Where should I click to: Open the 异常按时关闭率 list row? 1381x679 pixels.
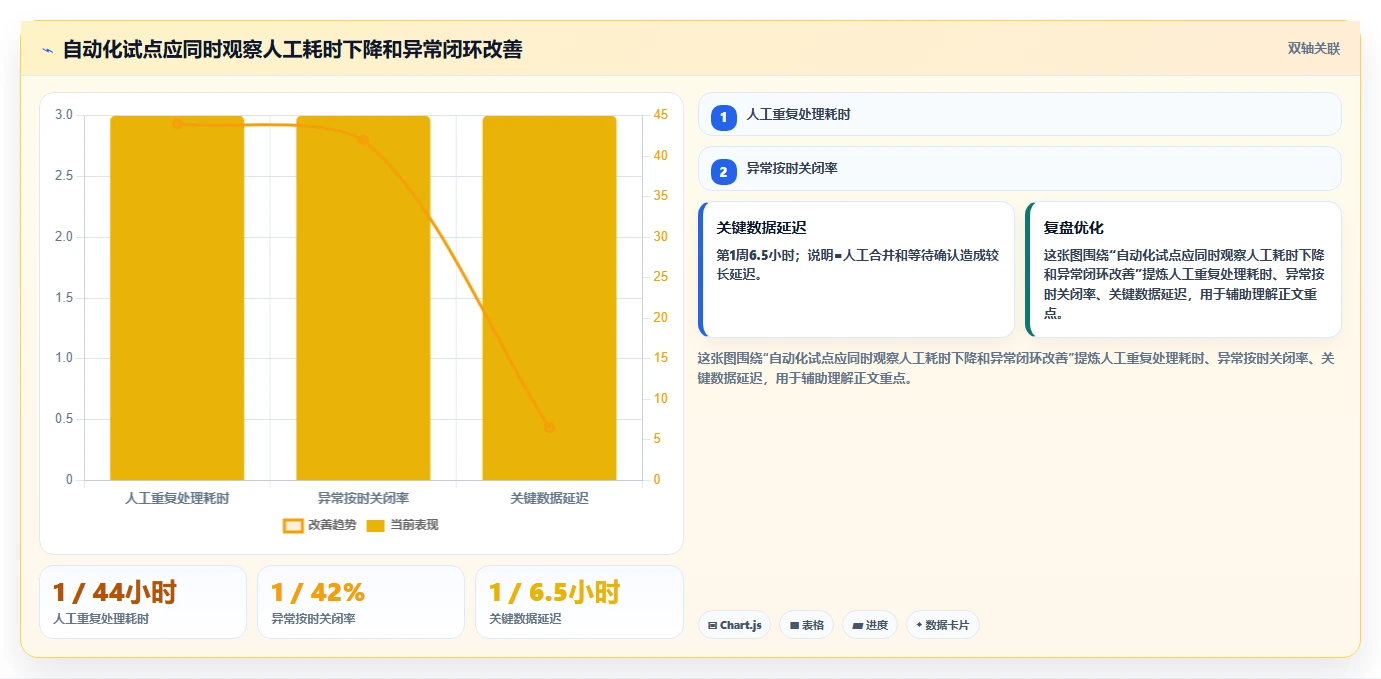[x=1020, y=169]
